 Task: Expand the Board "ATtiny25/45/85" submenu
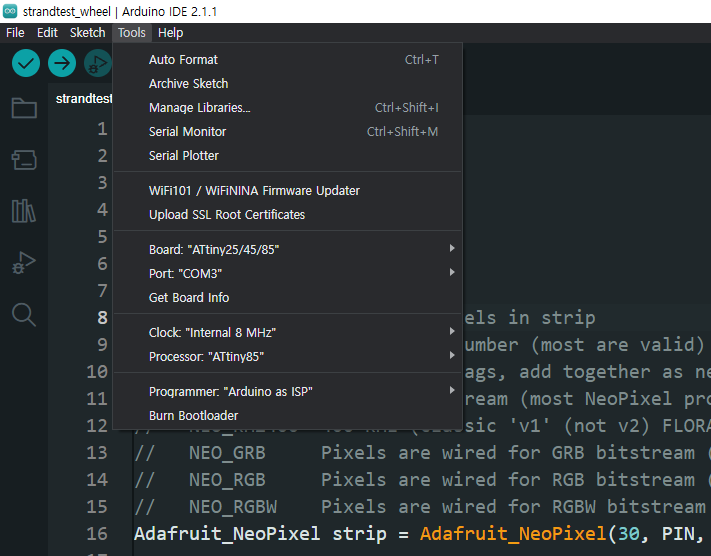point(287,249)
